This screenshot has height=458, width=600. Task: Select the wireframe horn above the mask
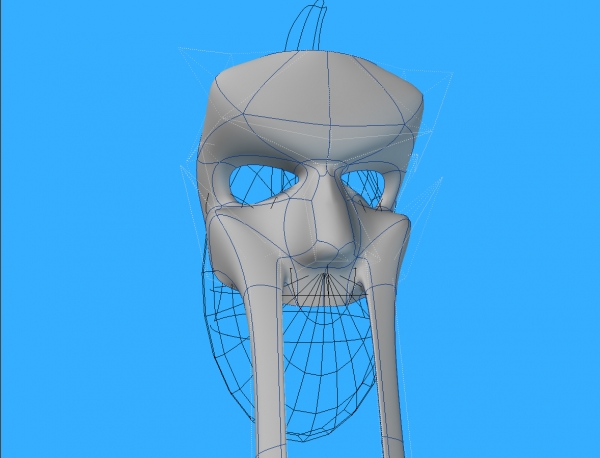307,25
